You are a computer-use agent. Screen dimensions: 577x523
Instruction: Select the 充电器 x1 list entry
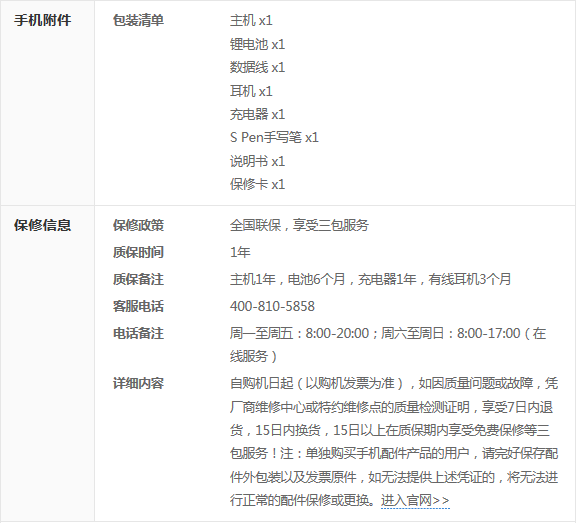(258, 114)
